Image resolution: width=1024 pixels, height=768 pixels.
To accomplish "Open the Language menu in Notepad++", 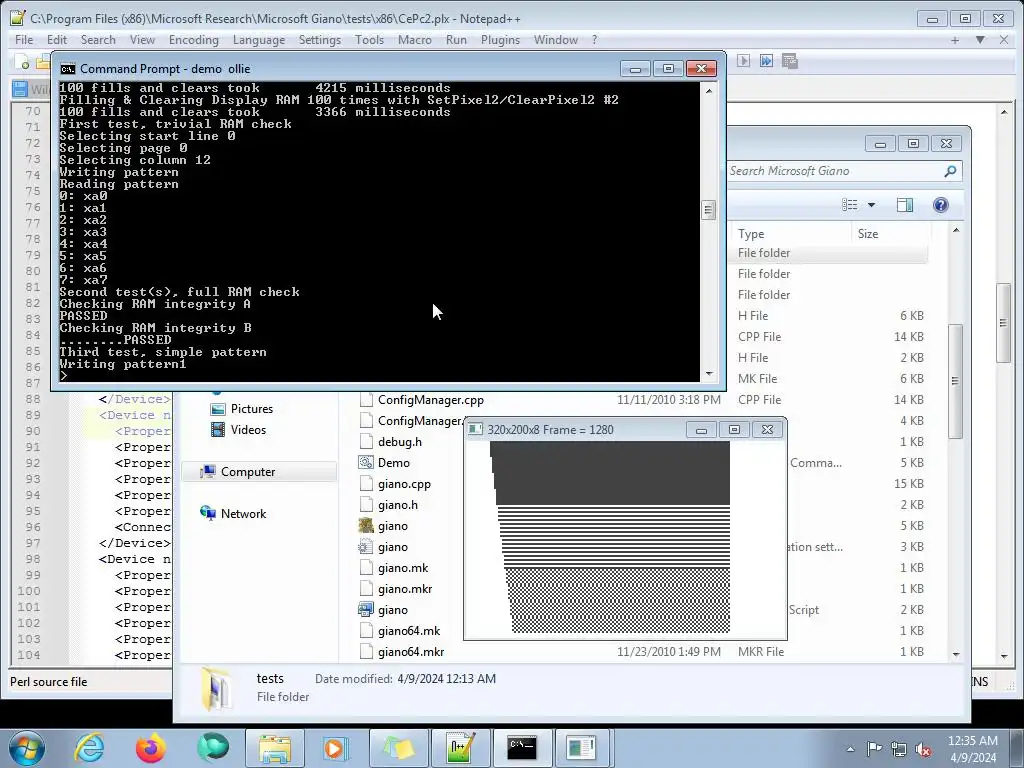I will [259, 40].
